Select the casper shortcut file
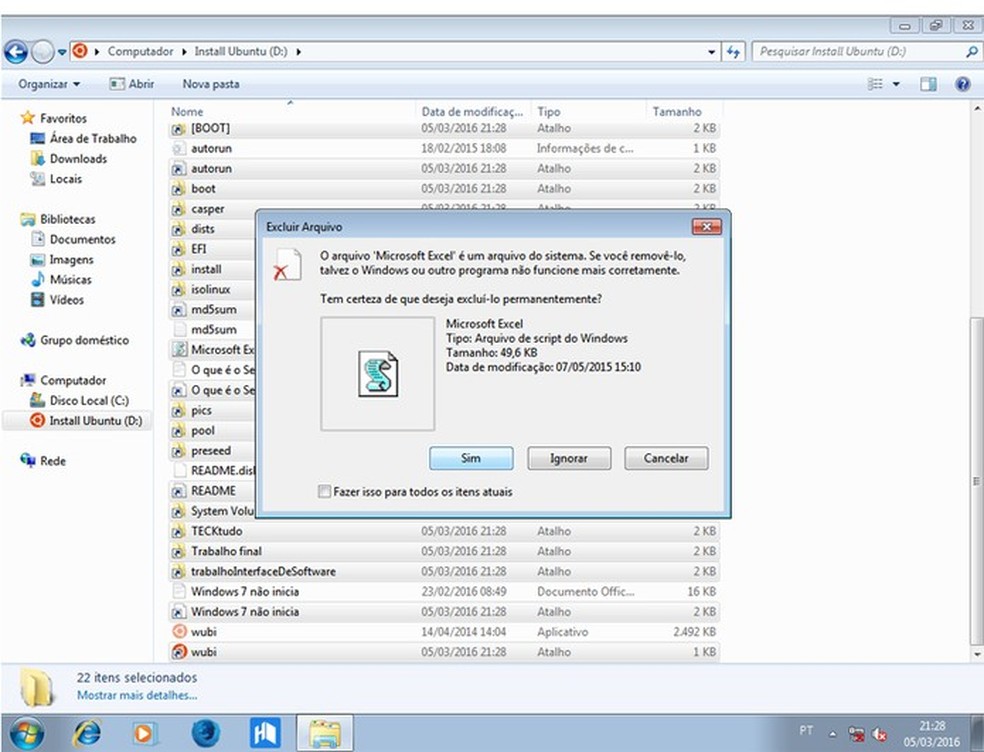This screenshot has width=984, height=752. tap(208, 209)
